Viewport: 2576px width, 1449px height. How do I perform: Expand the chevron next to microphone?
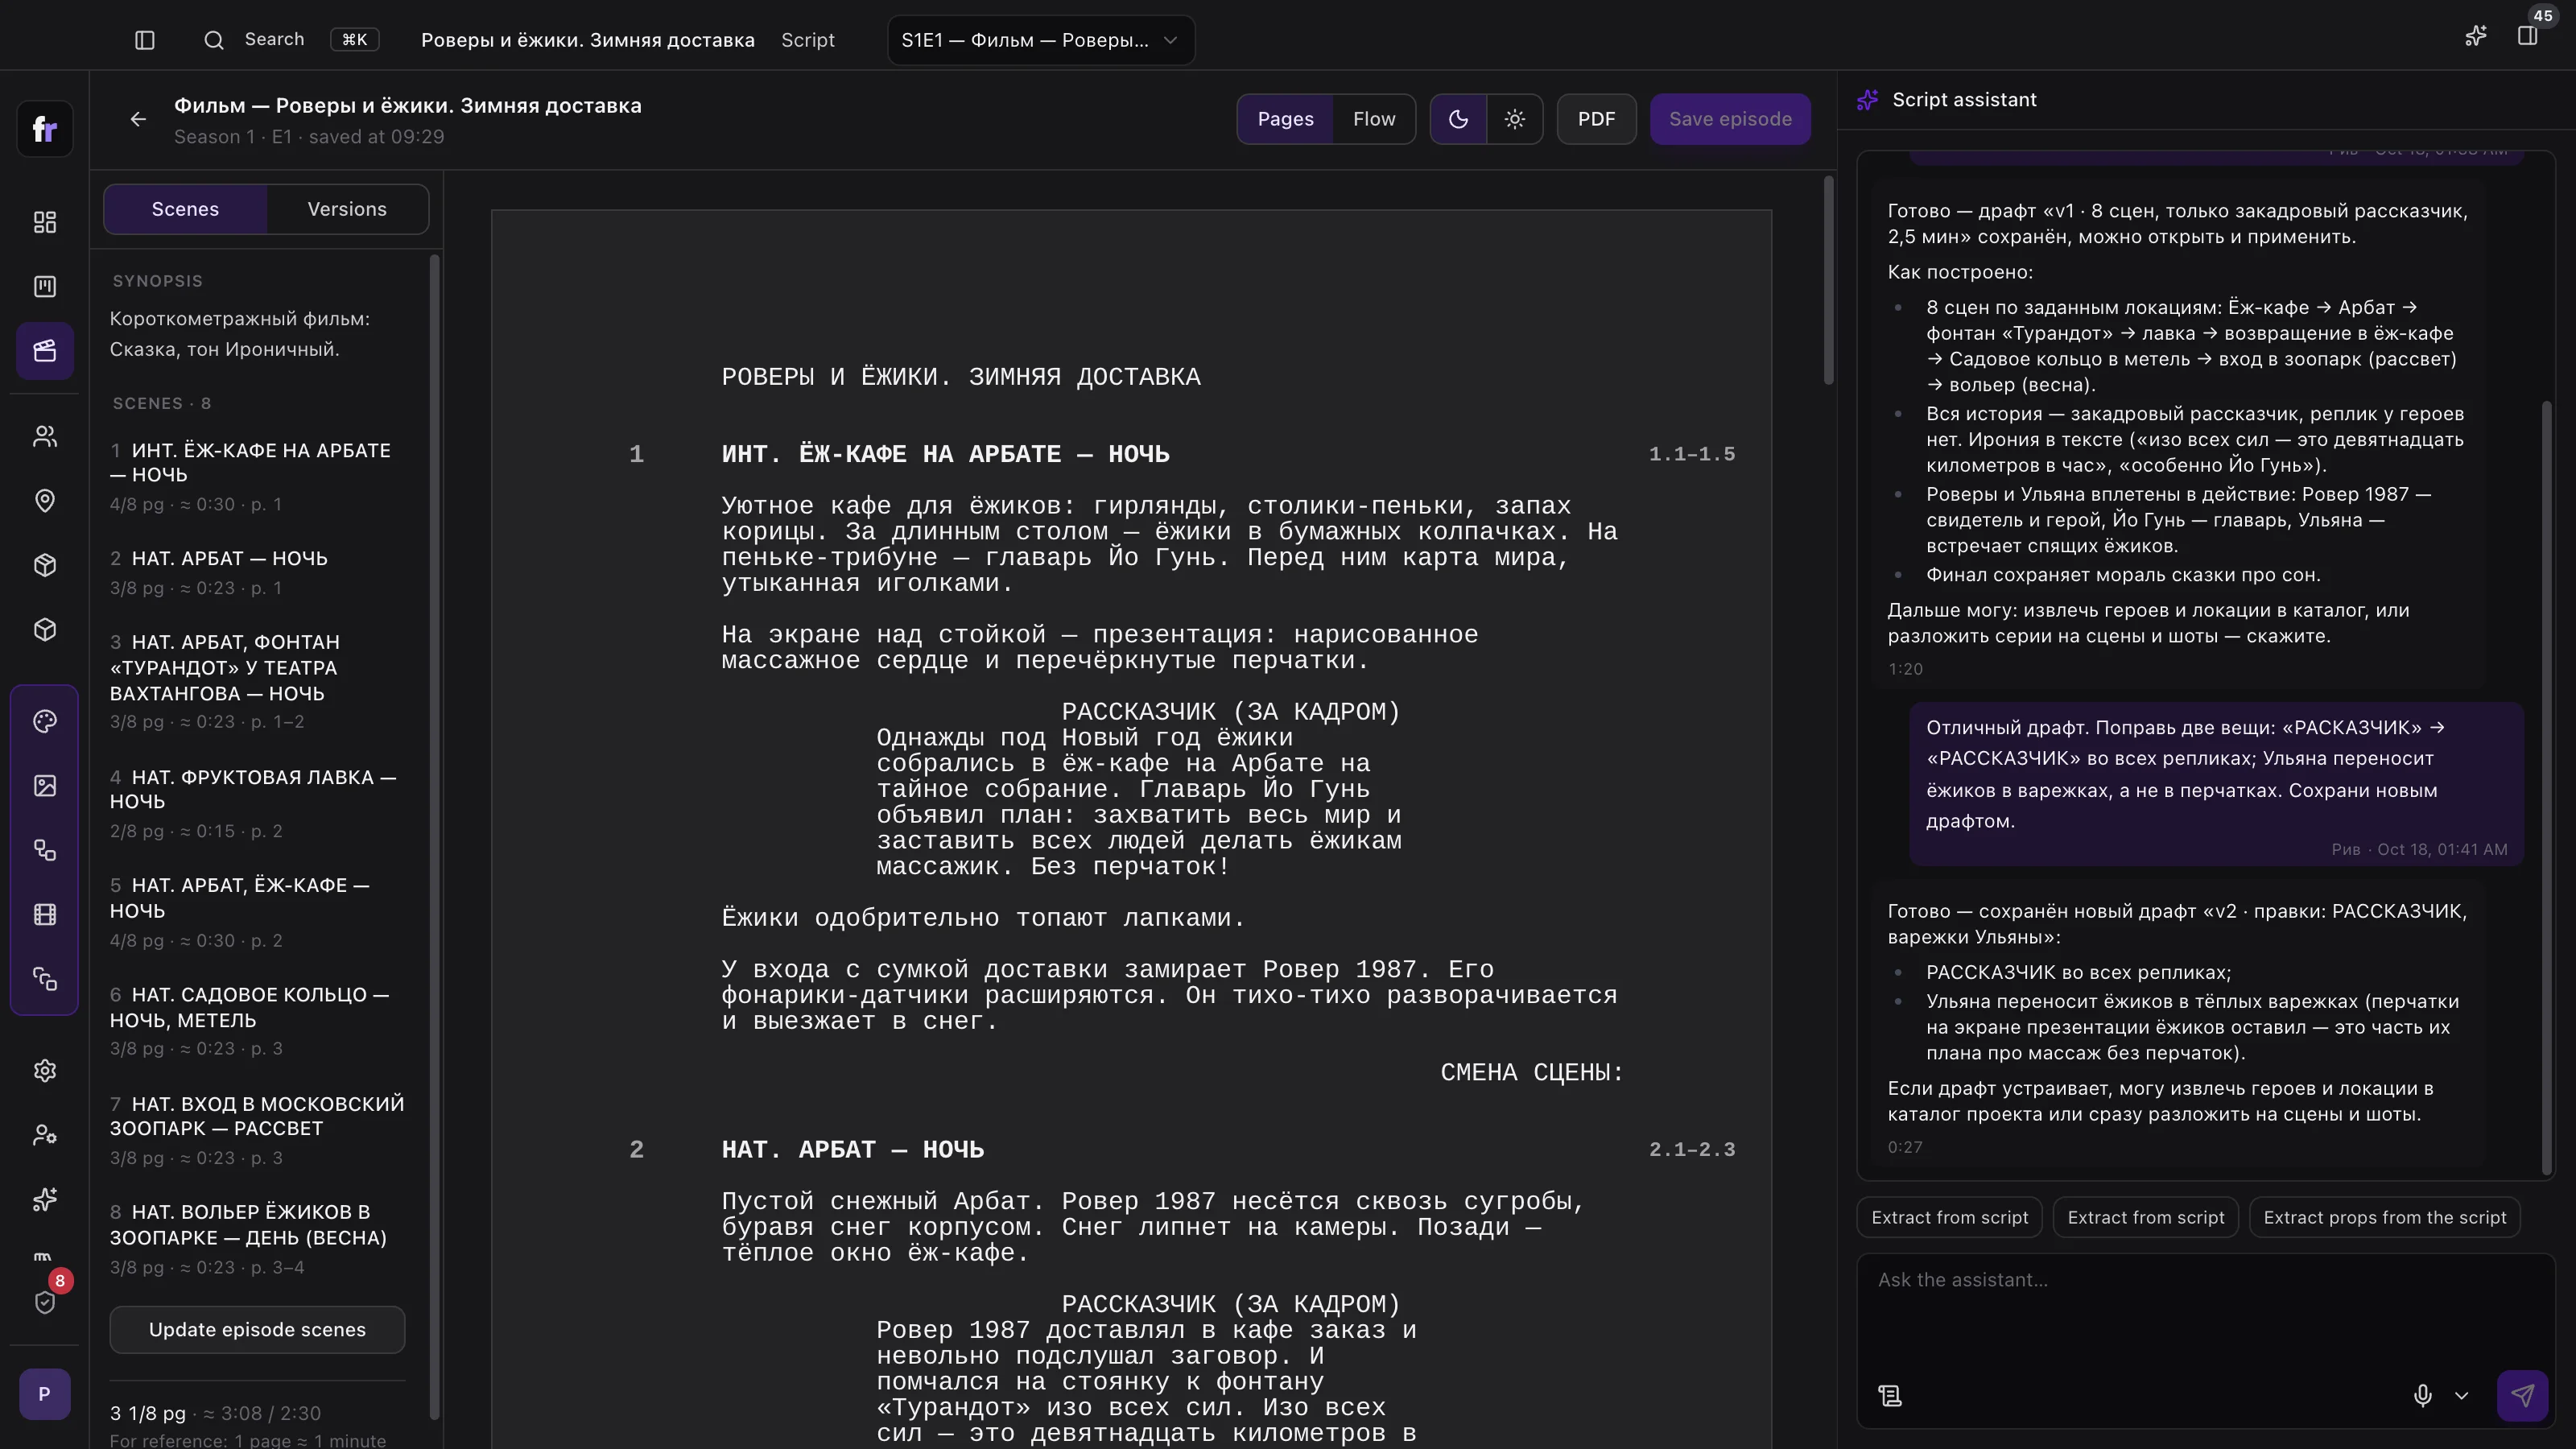click(2461, 1395)
